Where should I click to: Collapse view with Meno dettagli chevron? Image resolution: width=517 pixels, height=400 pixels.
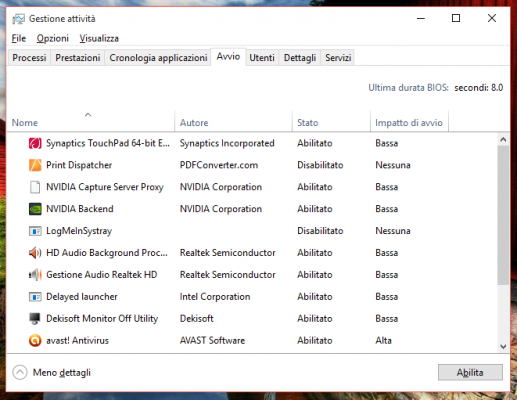(20, 372)
